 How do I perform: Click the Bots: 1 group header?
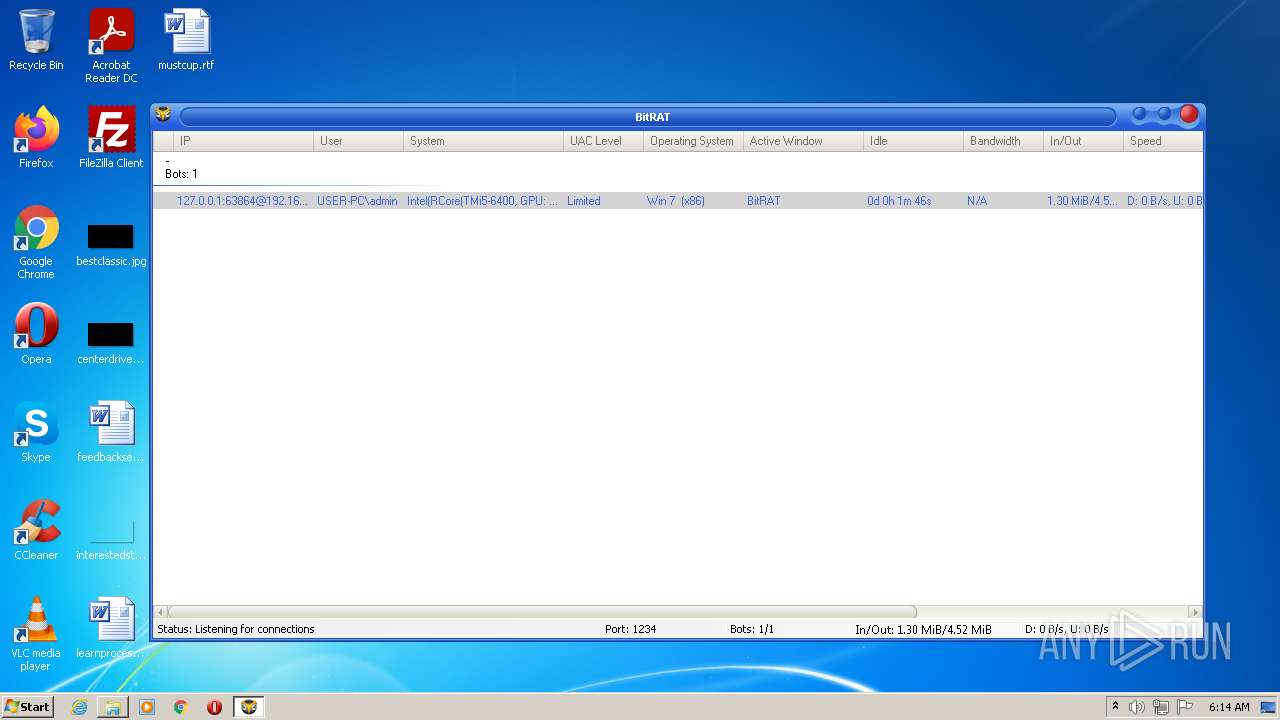[181, 174]
